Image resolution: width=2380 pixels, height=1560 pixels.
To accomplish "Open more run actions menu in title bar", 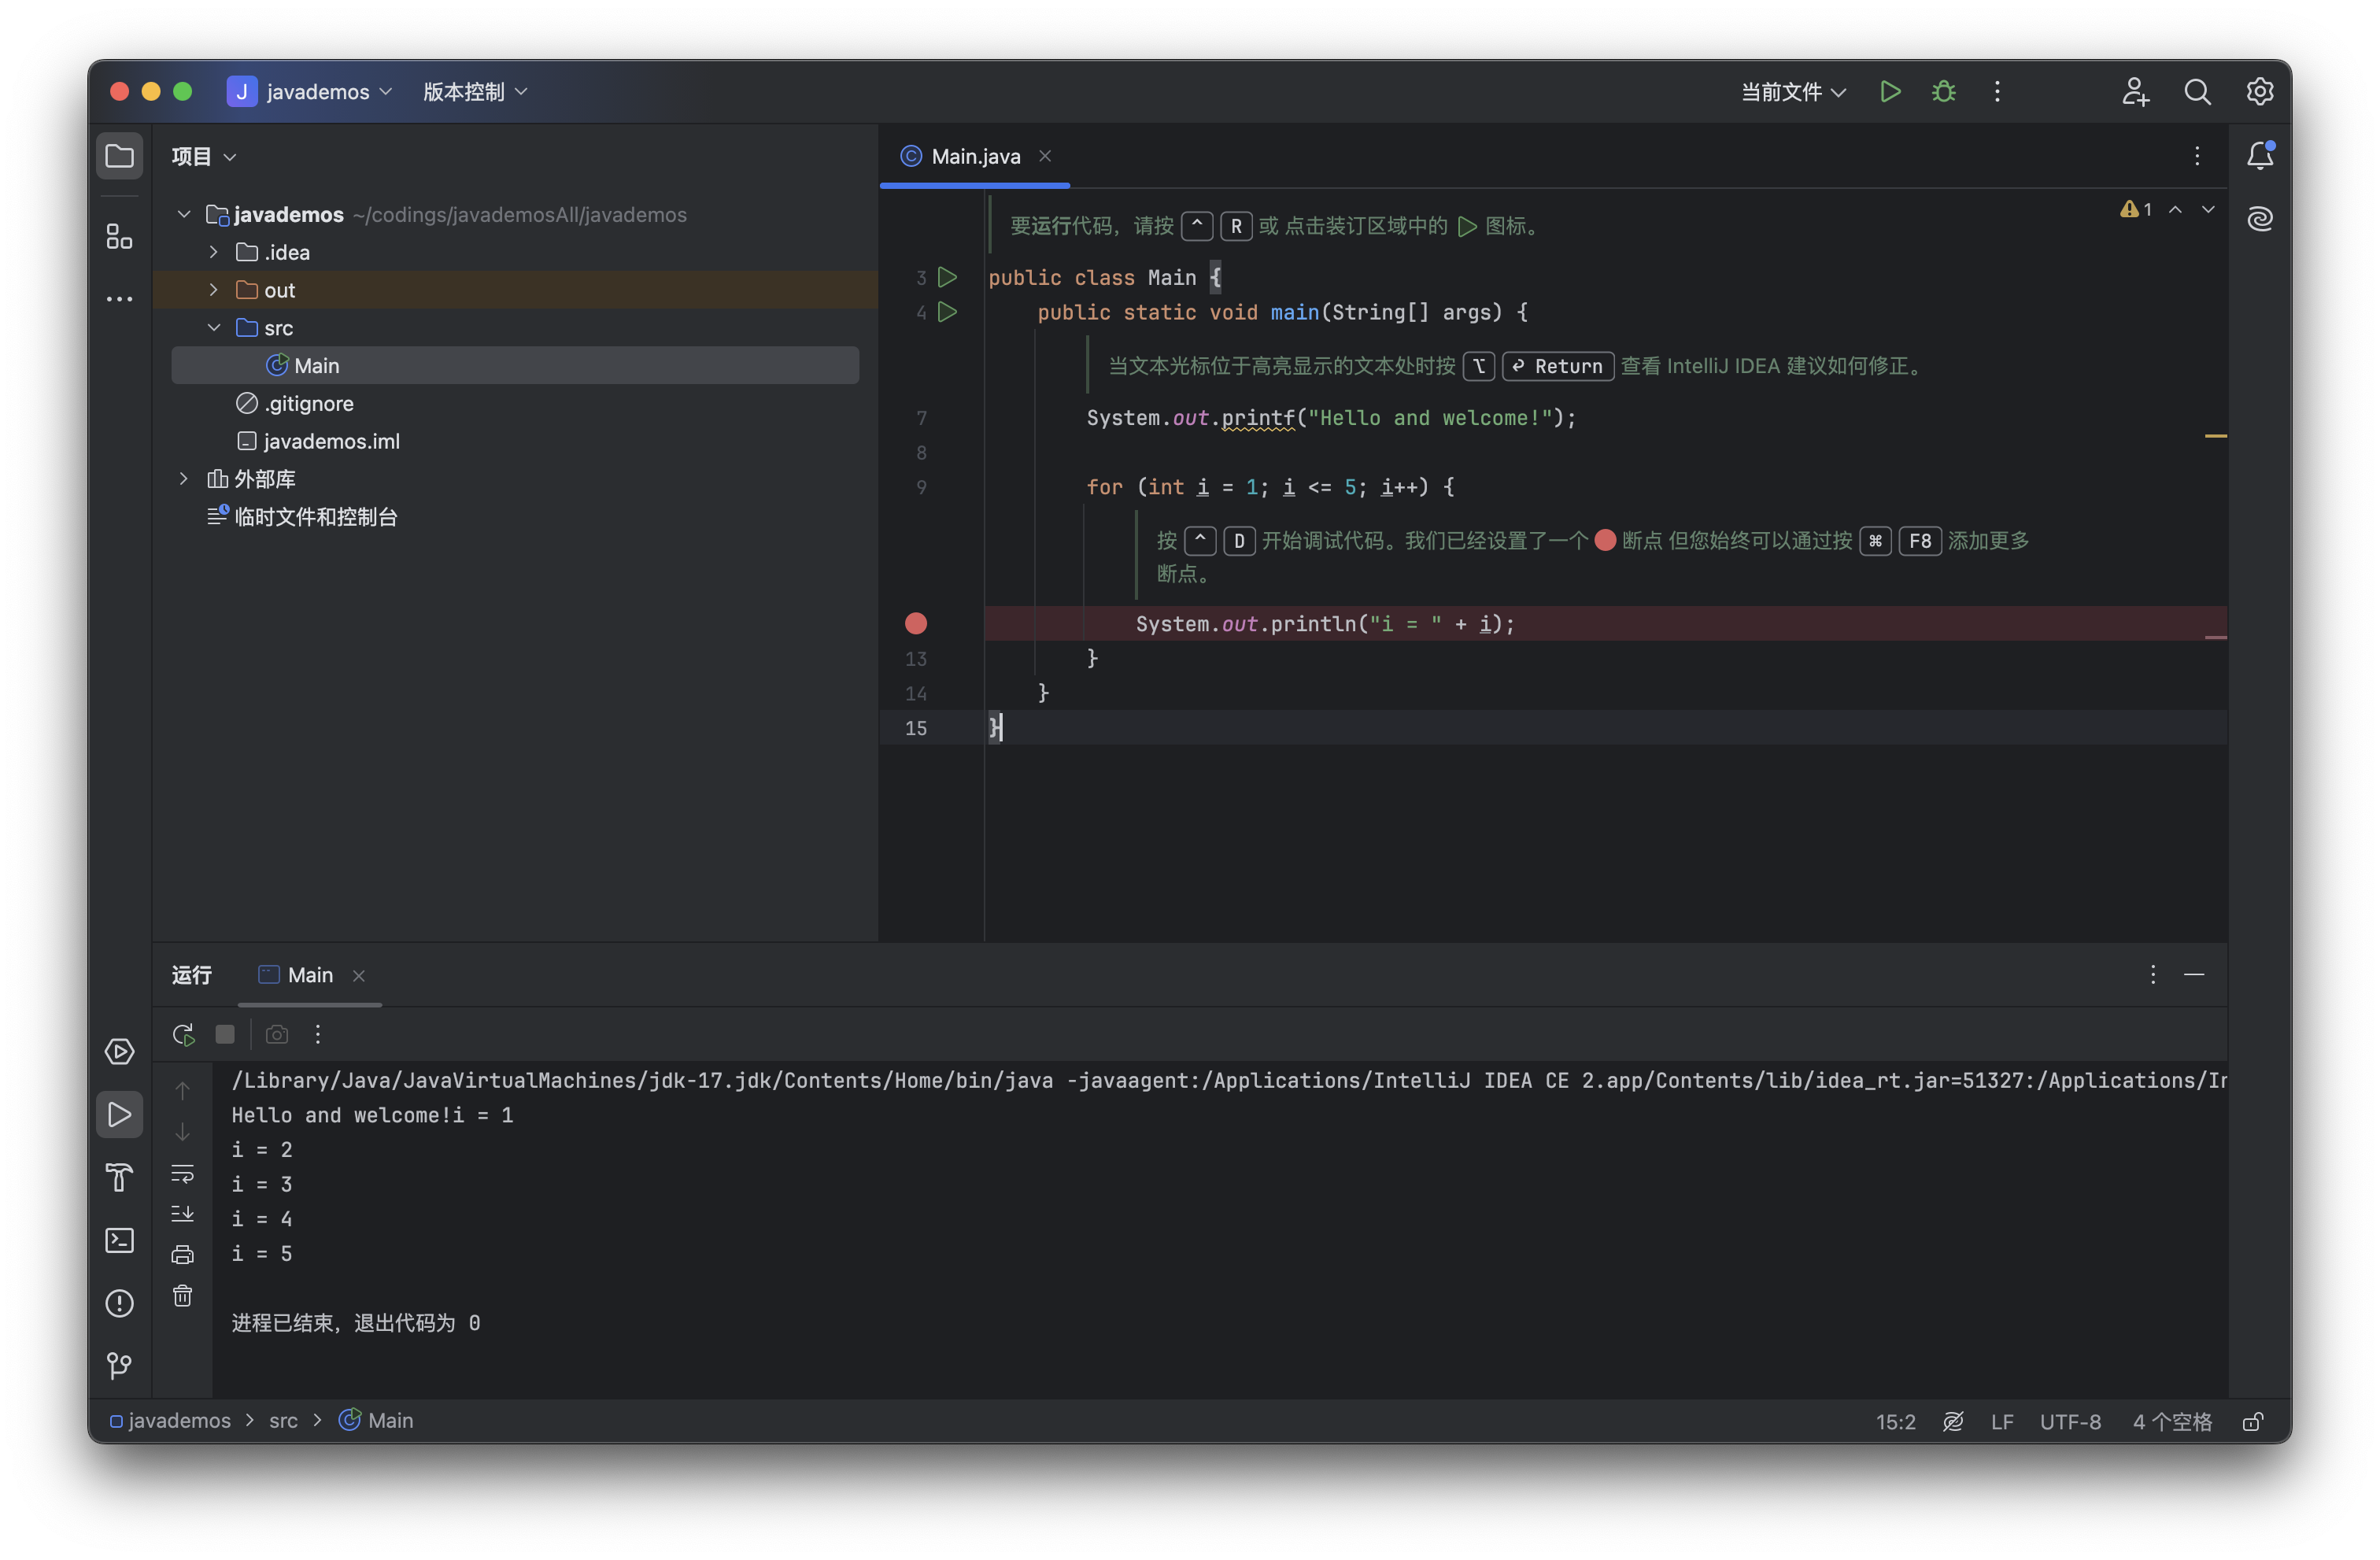I will tap(1997, 92).
